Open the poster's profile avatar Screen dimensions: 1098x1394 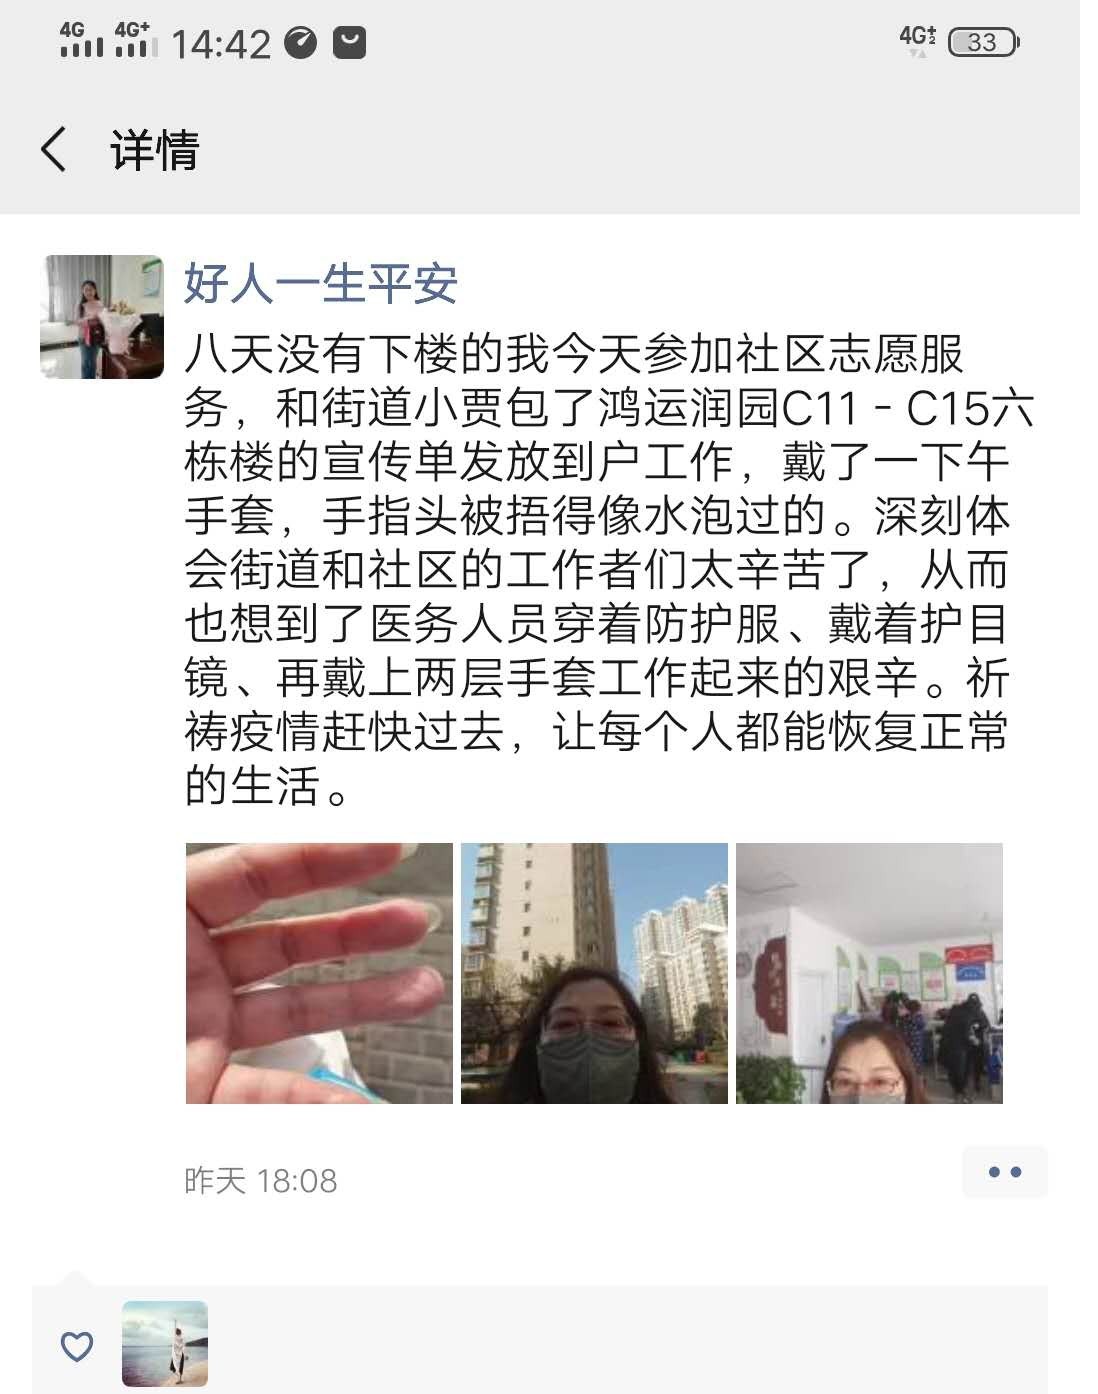(102, 317)
